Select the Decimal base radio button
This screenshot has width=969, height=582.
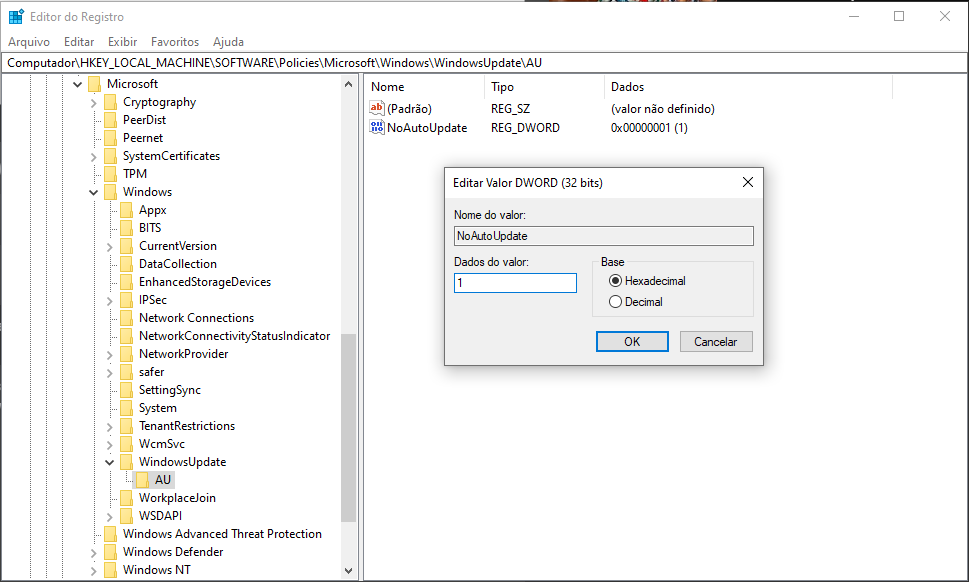[x=615, y=301]
